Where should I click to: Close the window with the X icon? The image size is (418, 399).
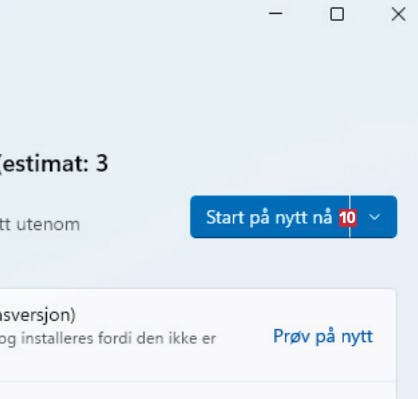coord(398,14)
